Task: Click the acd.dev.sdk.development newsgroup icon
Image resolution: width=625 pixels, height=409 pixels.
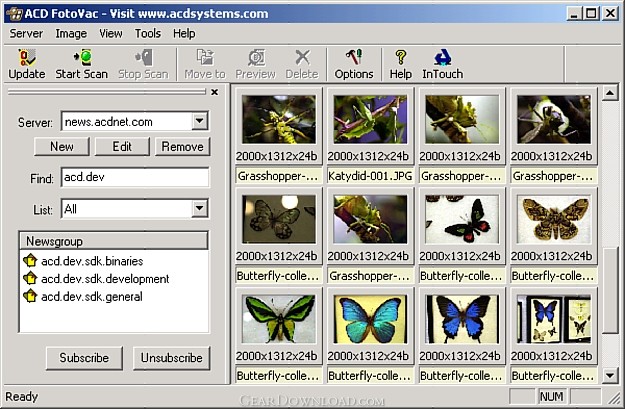Action: click(x=30, y=278)
